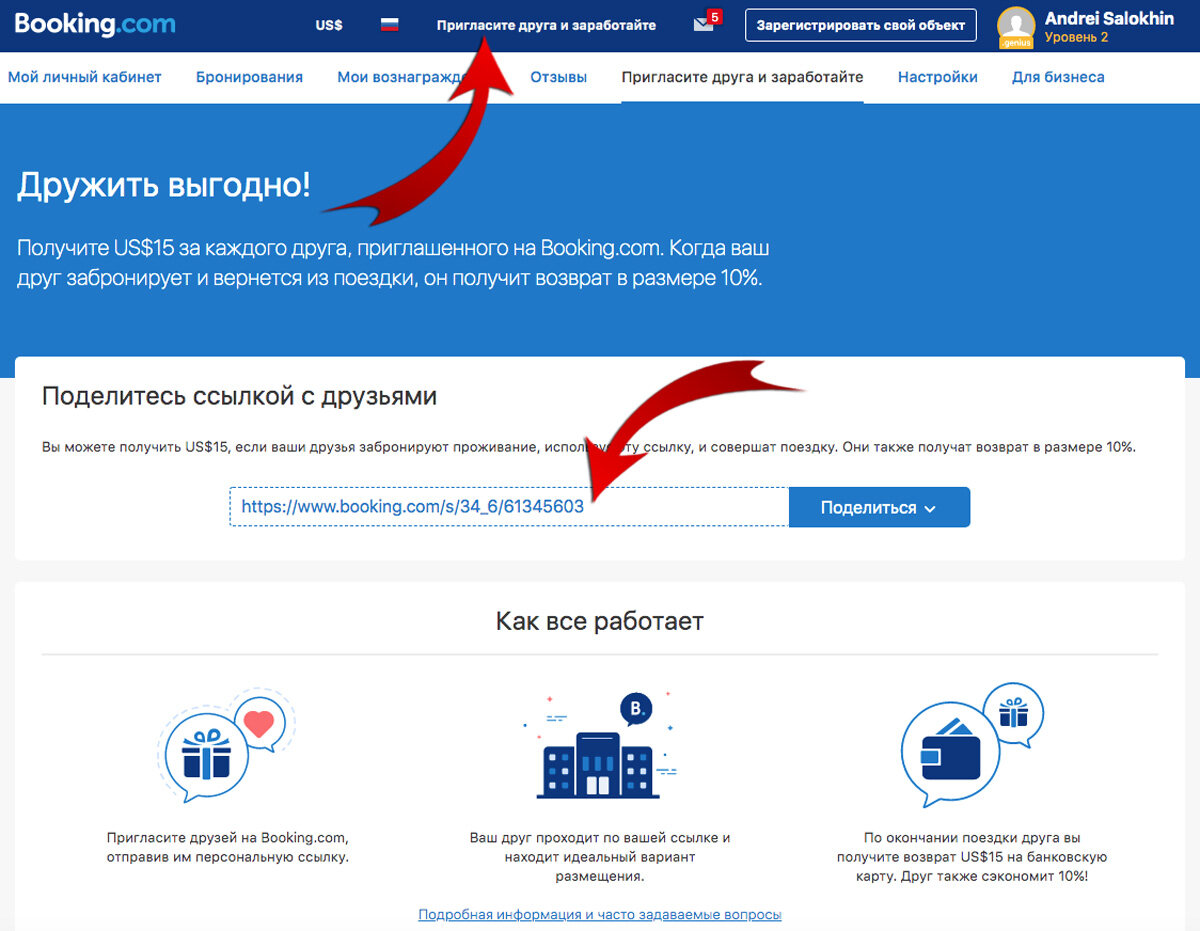Click the user avatar with genius badge
The width and height of the screenshot is (1200, 931).
pyautogui.click(x=1016, y=27)
